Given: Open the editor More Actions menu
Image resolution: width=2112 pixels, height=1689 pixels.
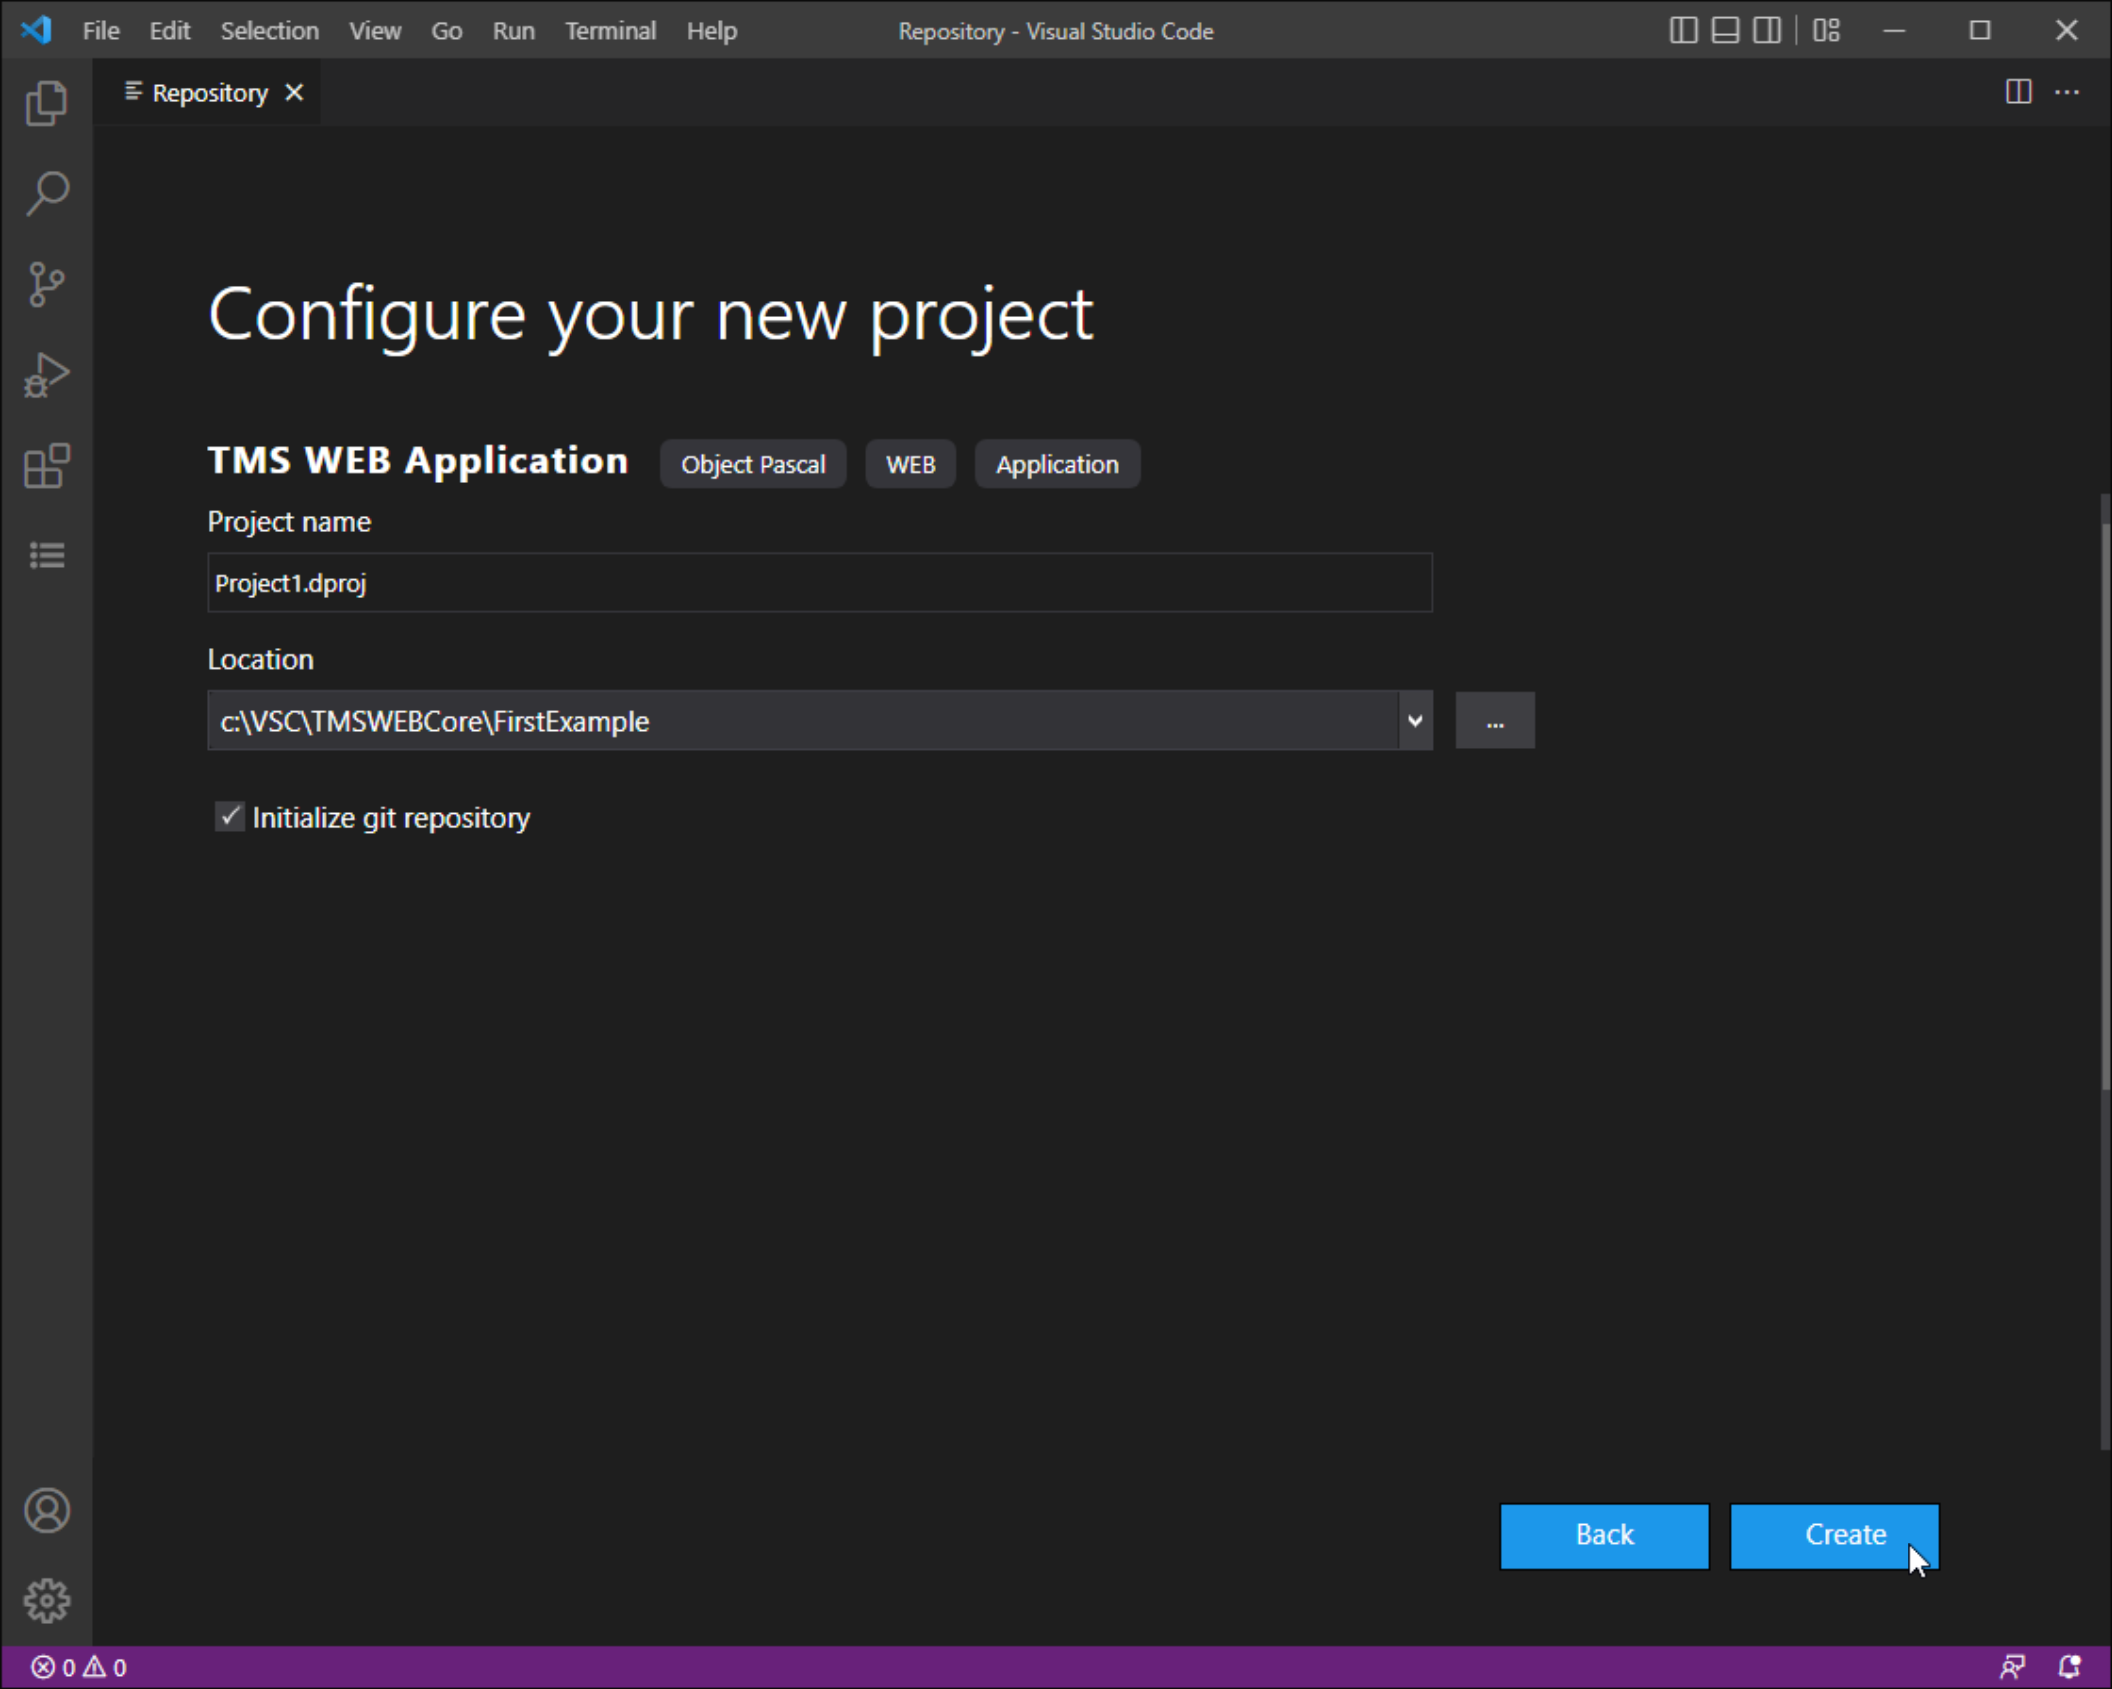Looking at the screenshot, I should 2067,92.
